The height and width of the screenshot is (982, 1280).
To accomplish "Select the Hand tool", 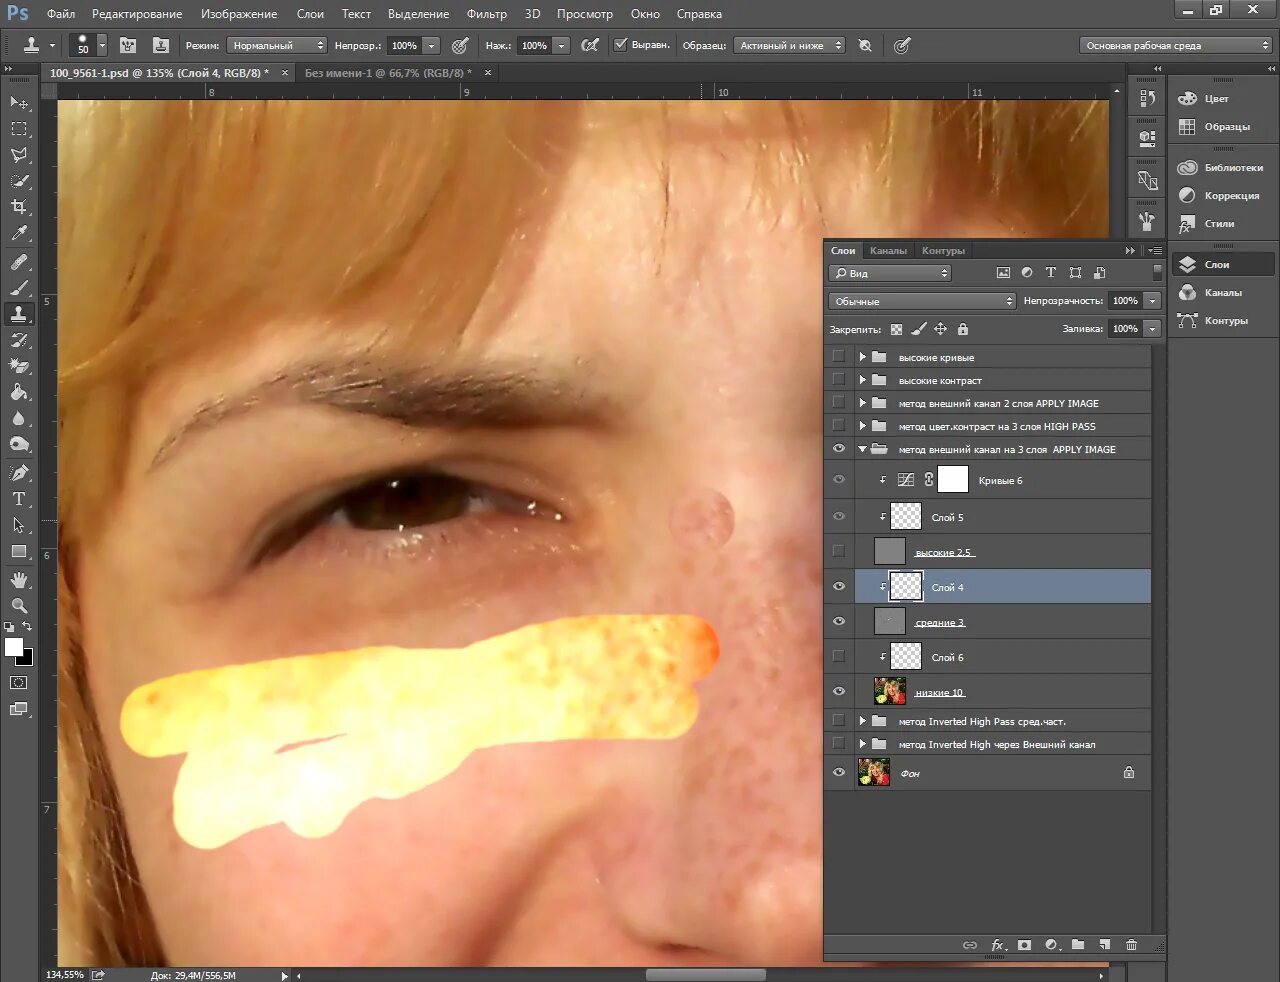I will (x=19, y=580).
